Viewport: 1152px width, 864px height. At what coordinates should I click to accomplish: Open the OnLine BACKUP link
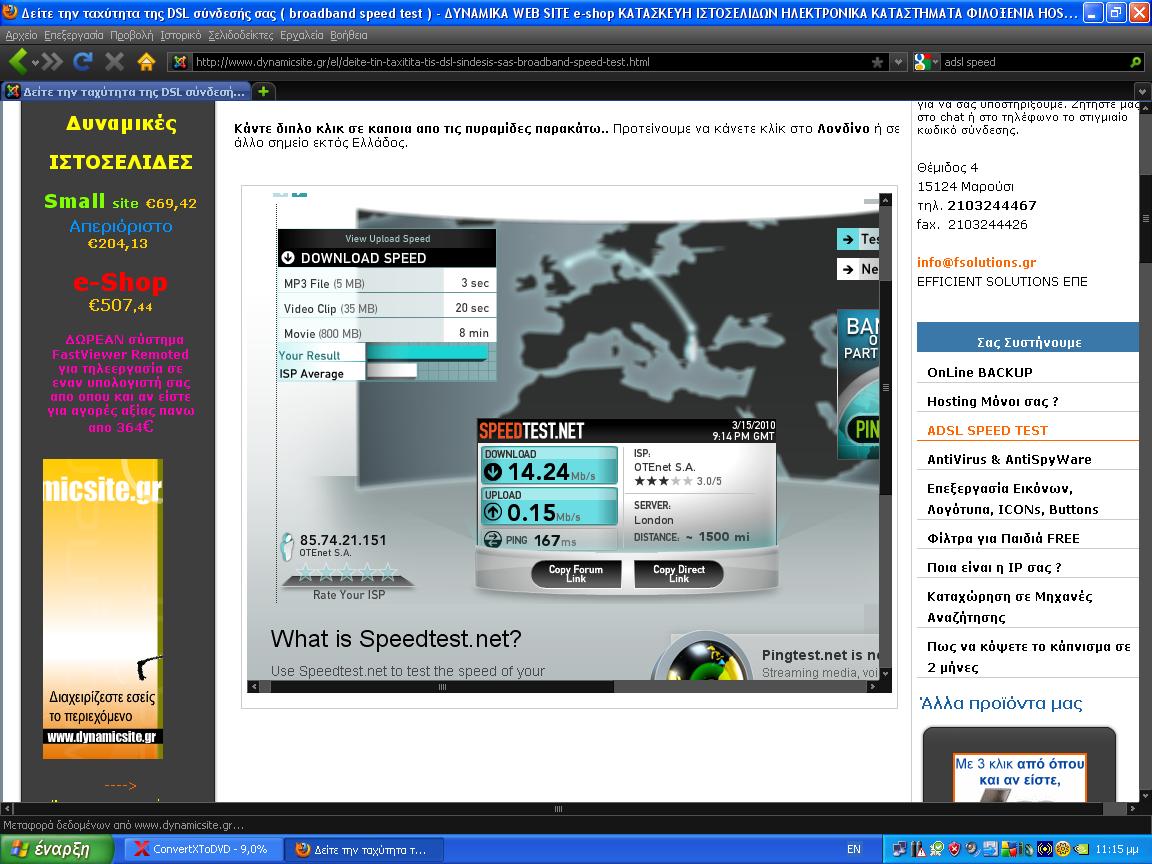click(979, 372)
